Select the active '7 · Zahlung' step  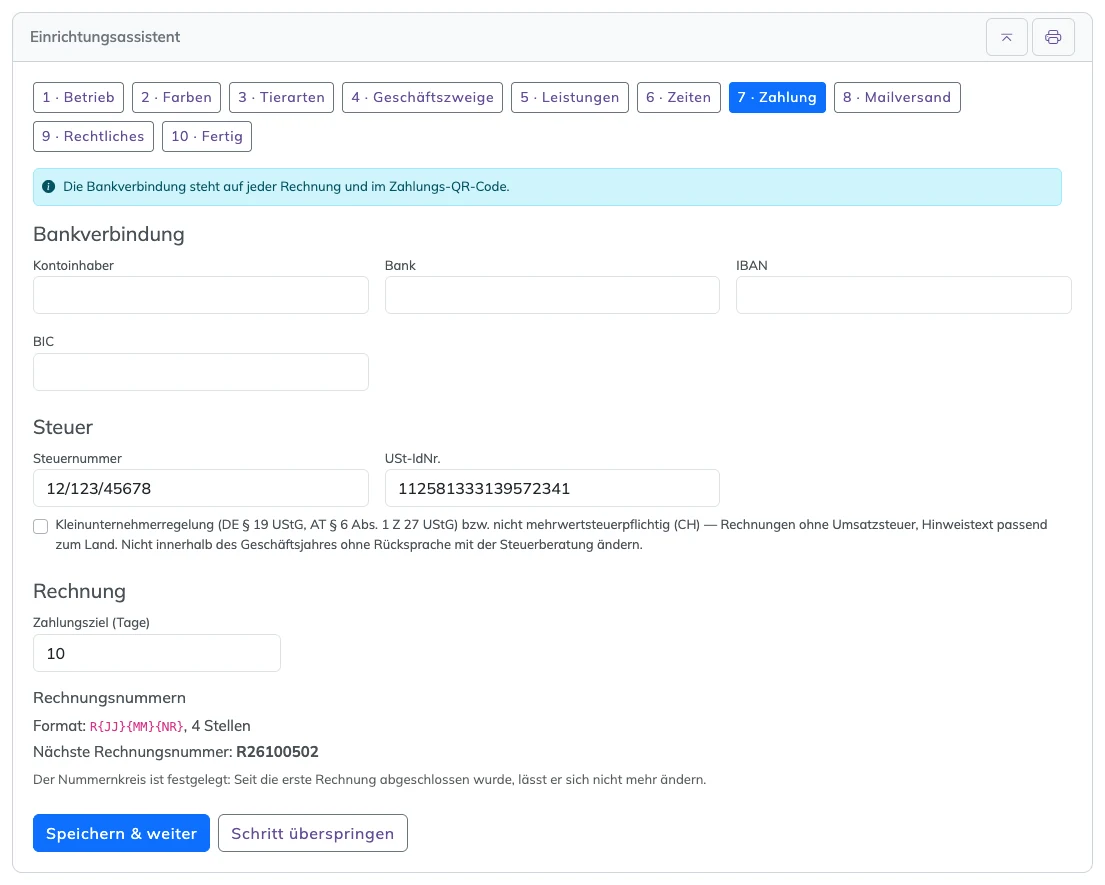coord(777,97)
